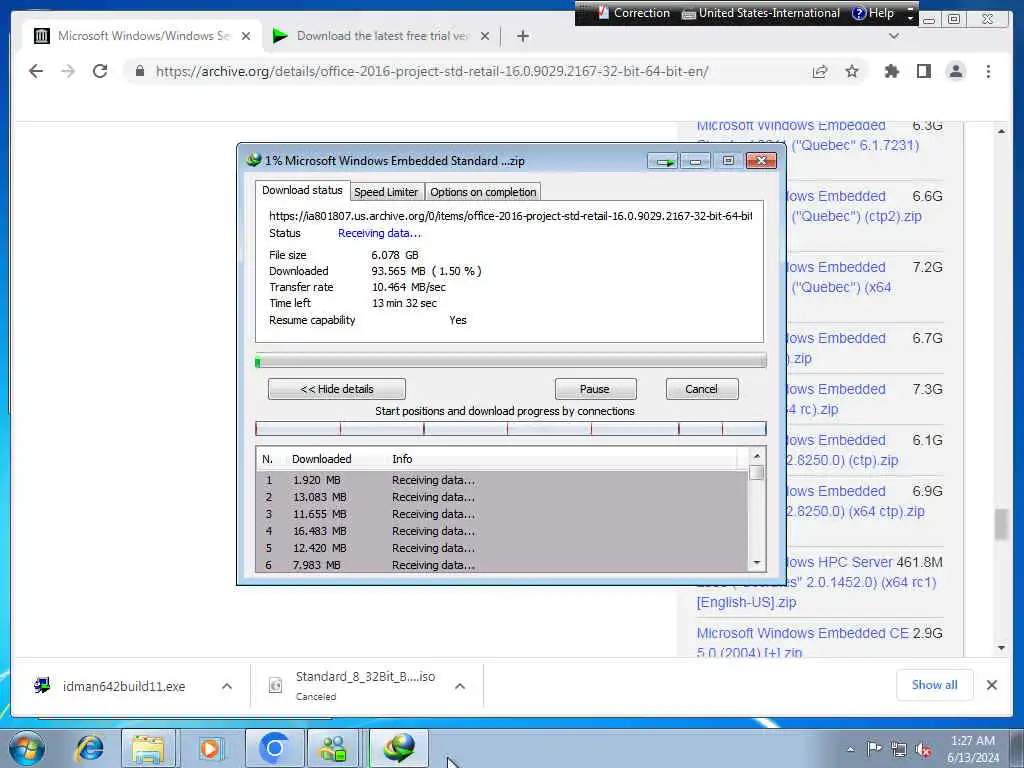Open the 2.8250.0) (ctp).zip link
Viewport: 1024px width, 768px height.
click(842, 460)
